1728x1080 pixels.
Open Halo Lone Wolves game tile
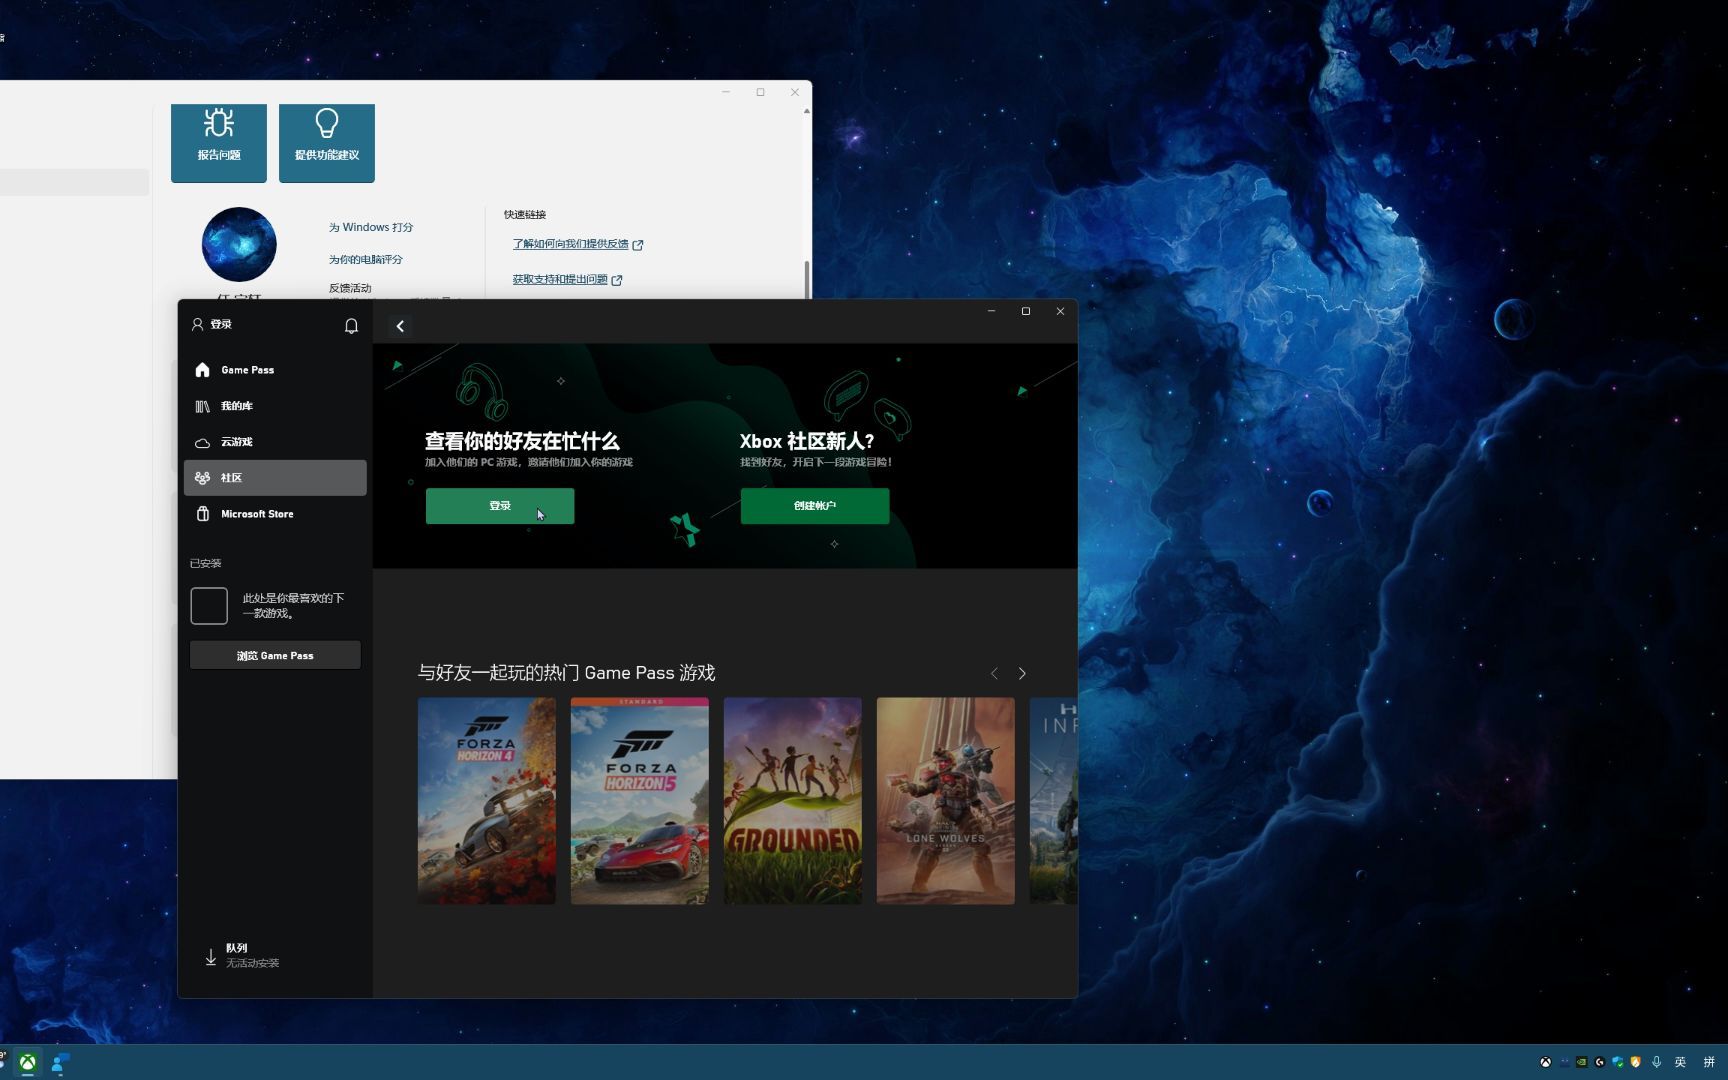[x=945, y=801]
